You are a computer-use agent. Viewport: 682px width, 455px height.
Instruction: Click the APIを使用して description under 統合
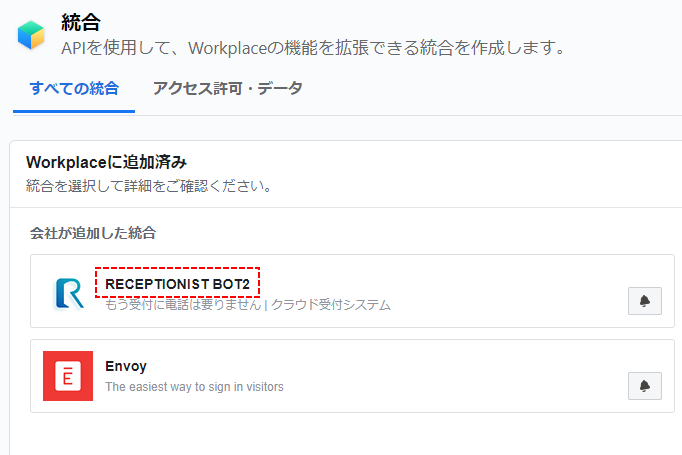pos(313,48)
